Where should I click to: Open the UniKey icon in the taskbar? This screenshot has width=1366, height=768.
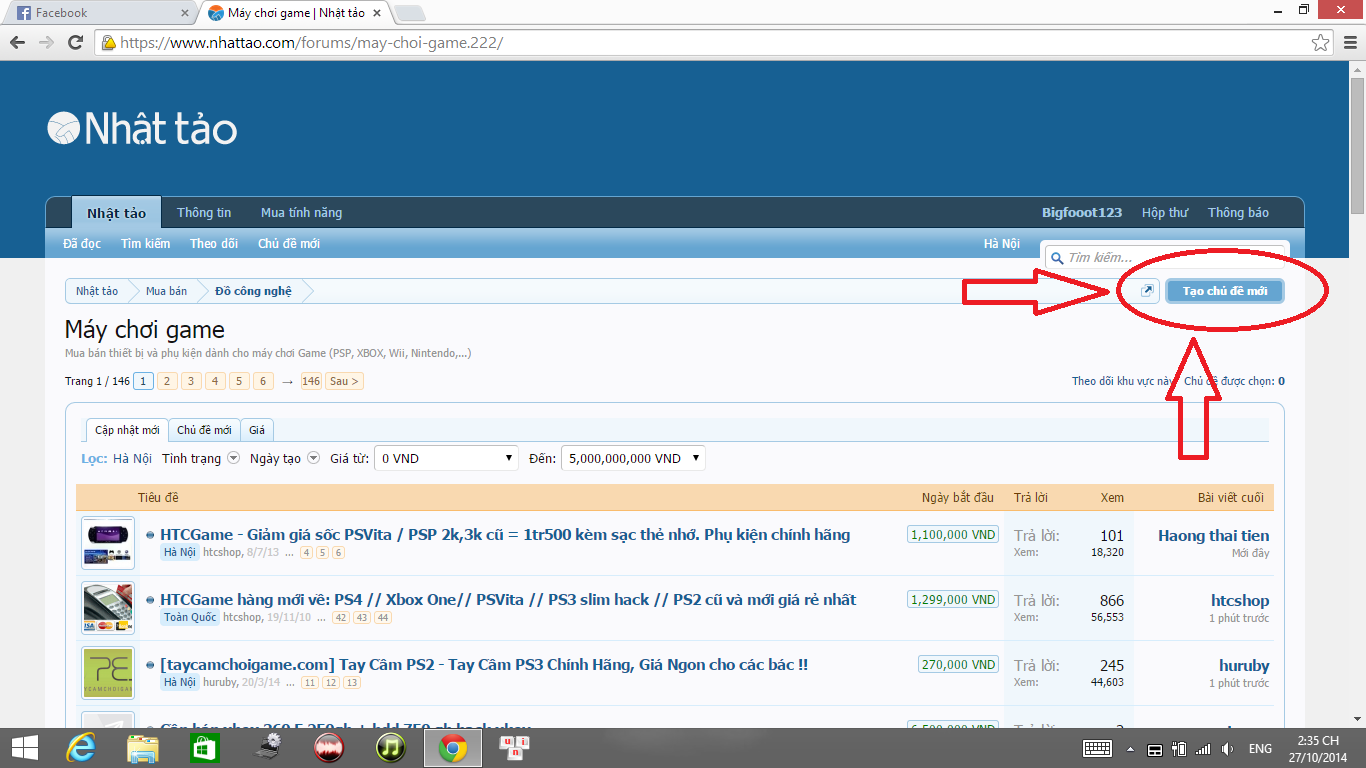(x=514, y=746)
